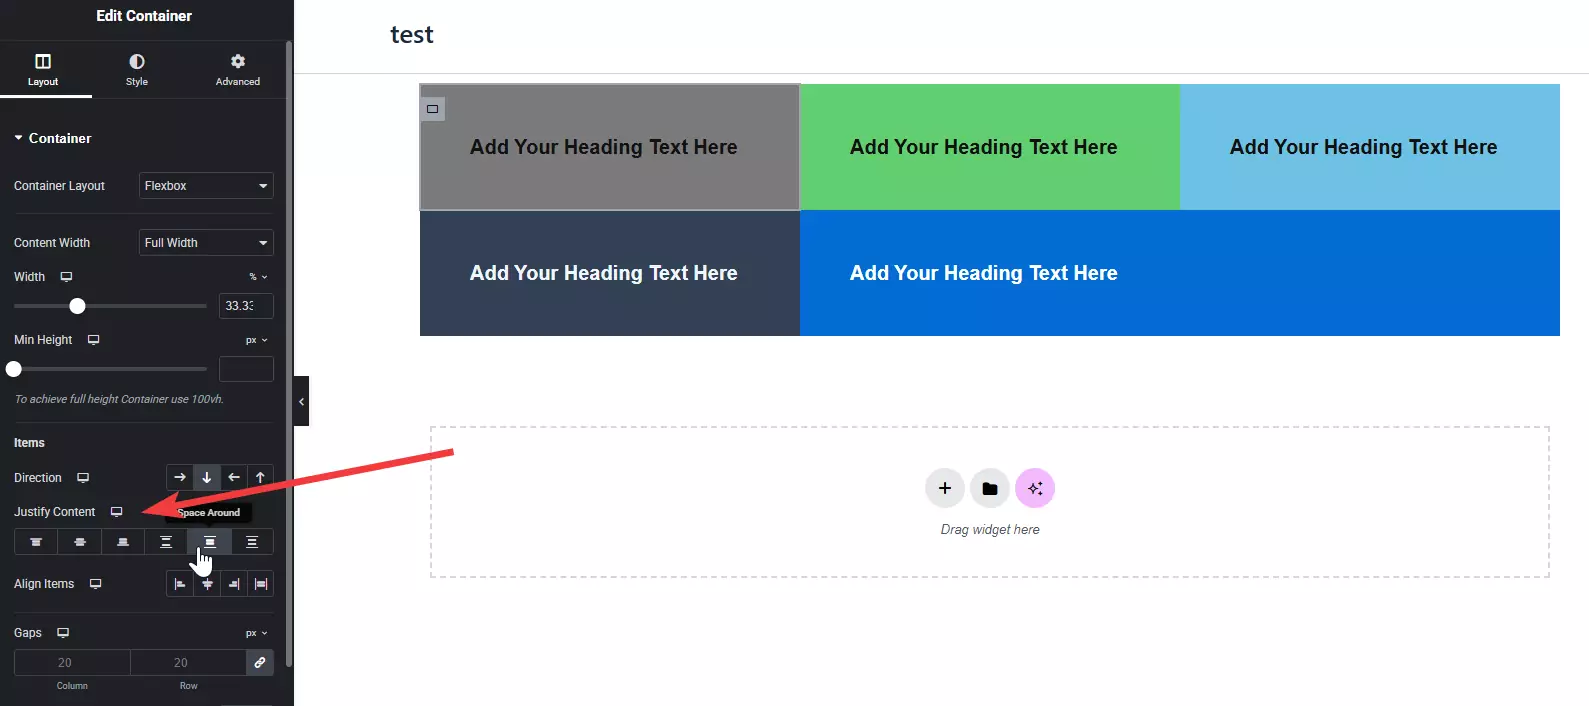Open the Advanced tab

(x=237, y=69)
